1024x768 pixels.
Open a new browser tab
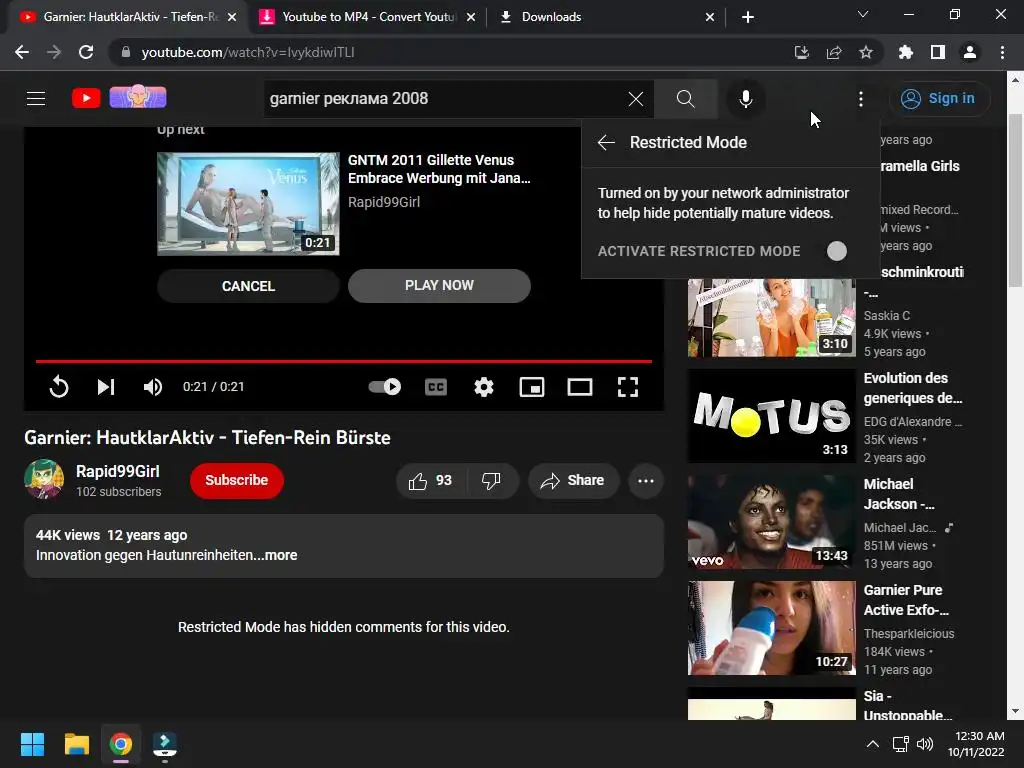point(748,17)
